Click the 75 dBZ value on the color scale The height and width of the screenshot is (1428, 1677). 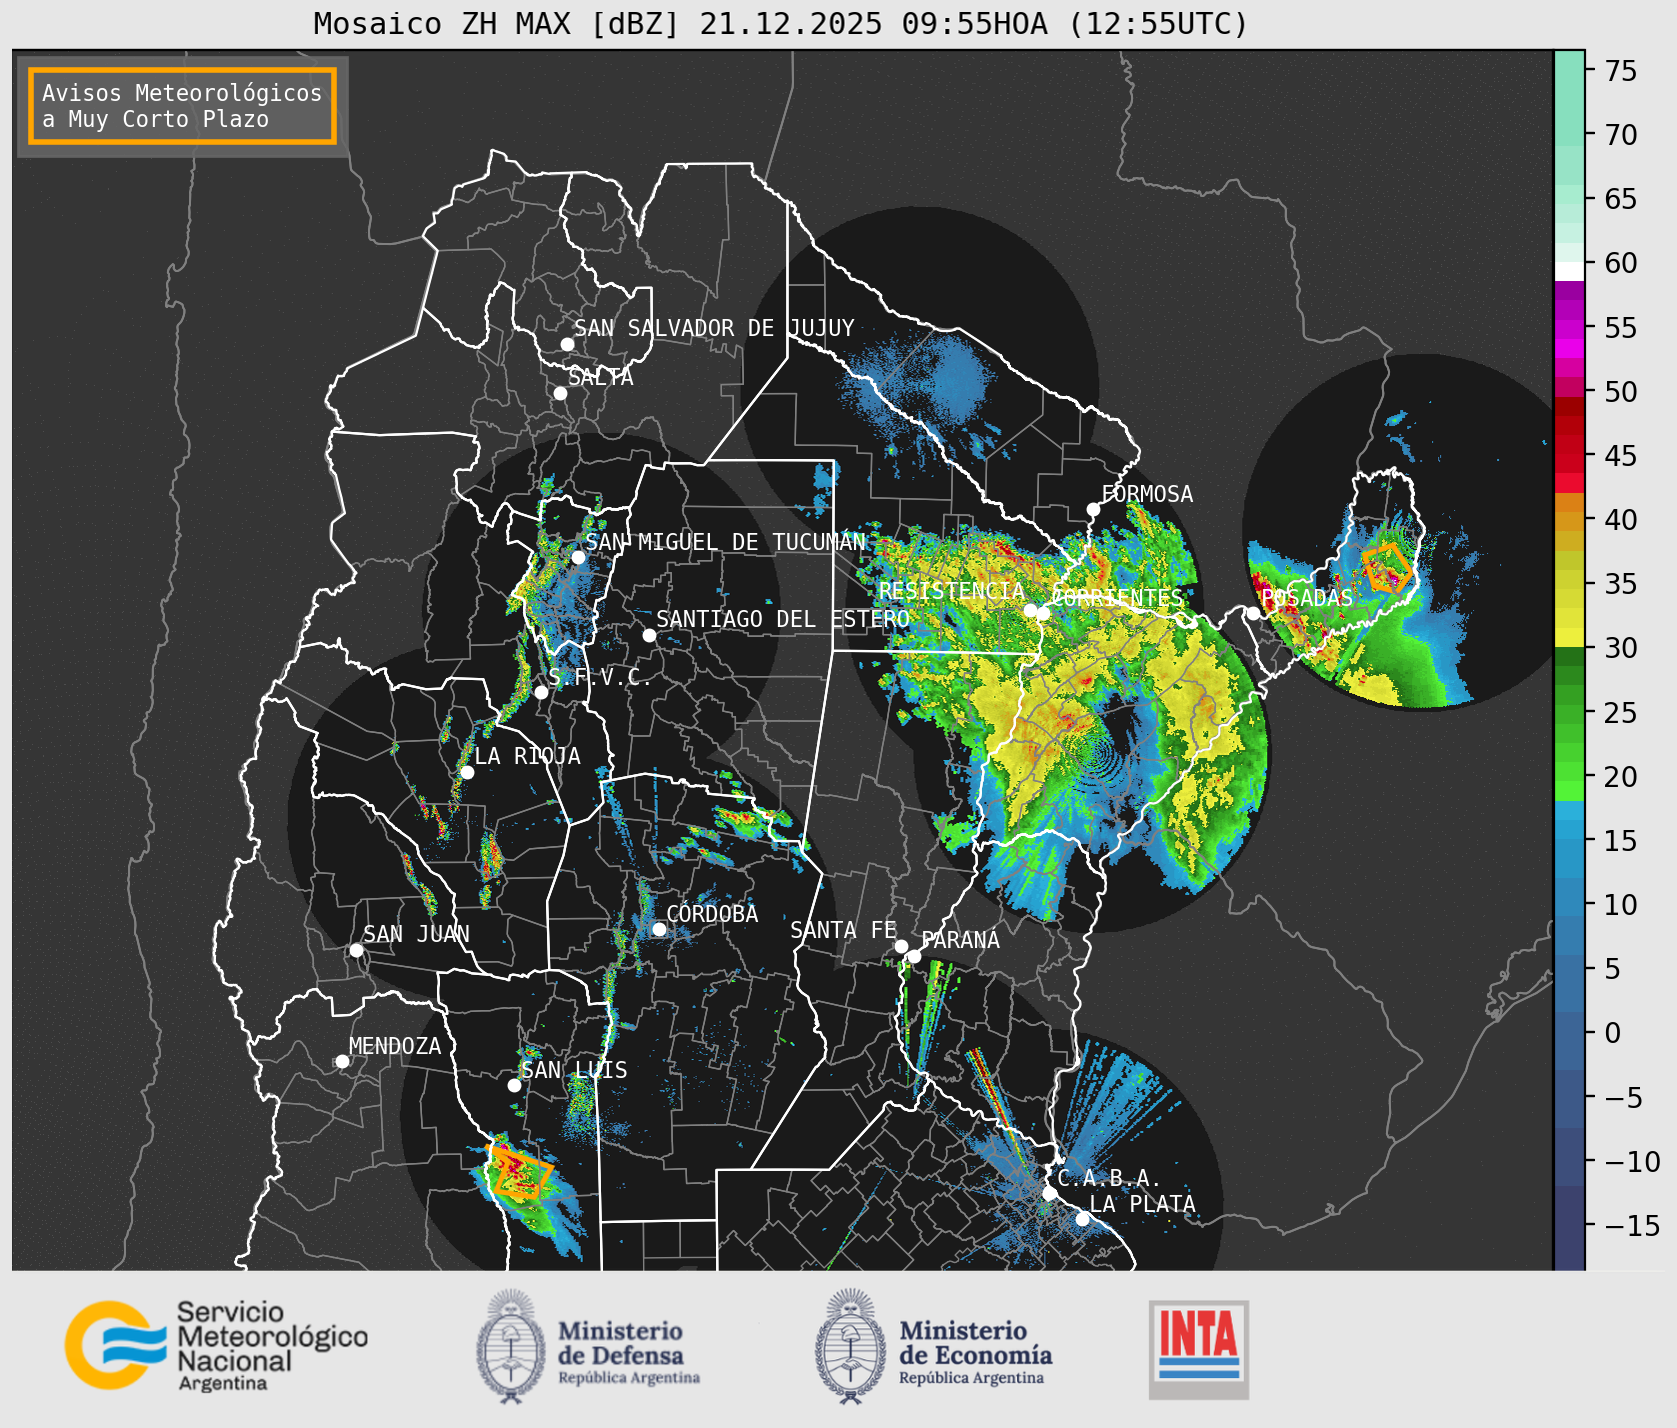[1621, 71]
